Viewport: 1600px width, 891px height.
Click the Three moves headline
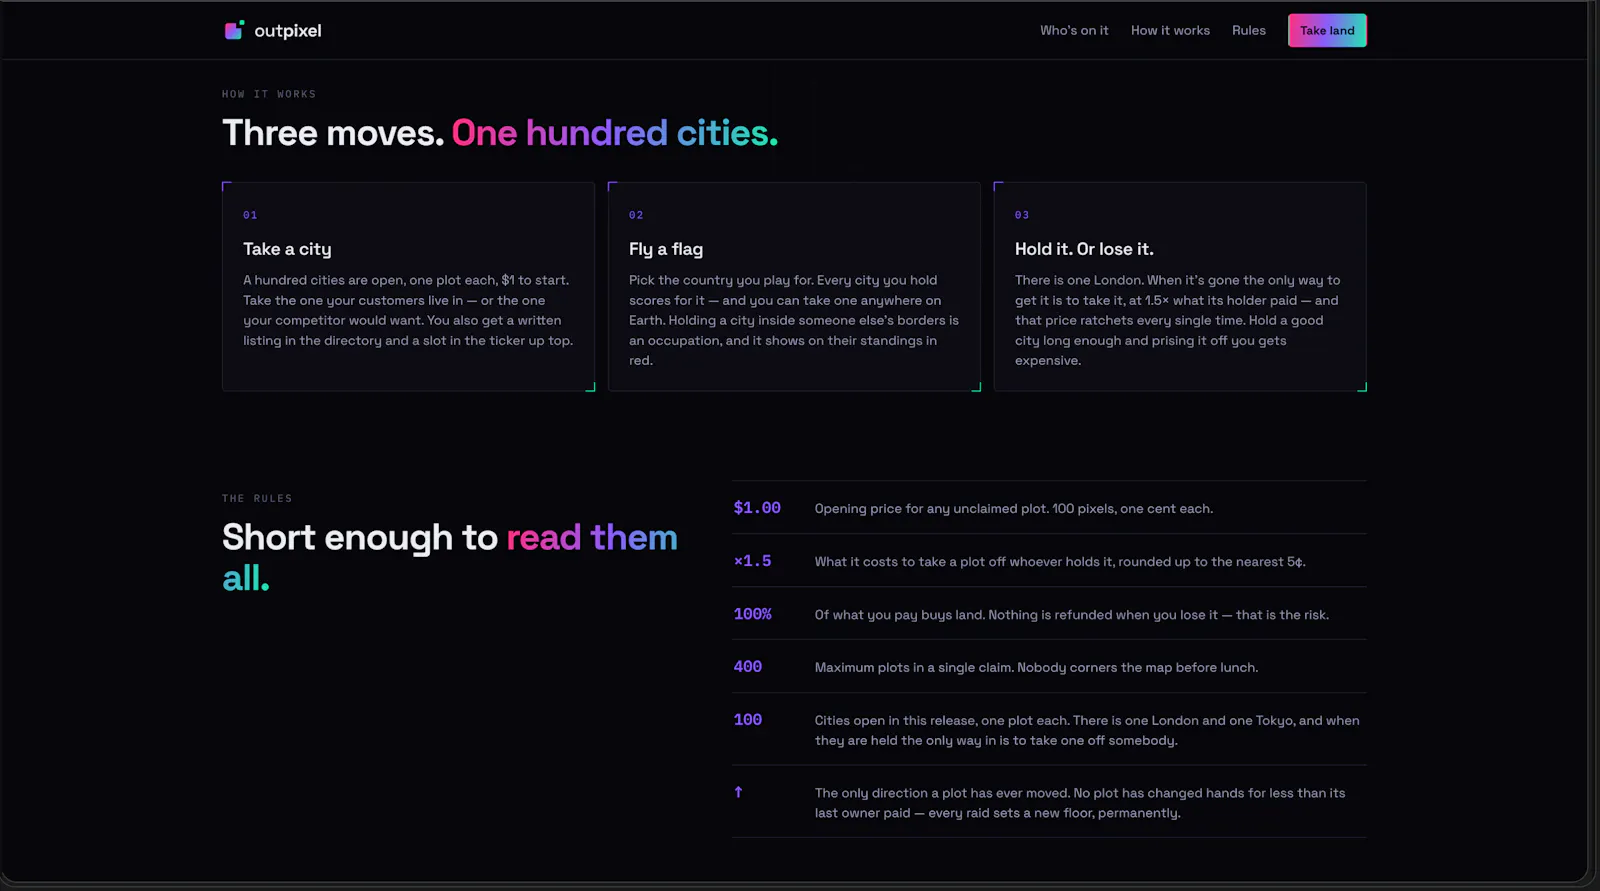coord(500,133)
